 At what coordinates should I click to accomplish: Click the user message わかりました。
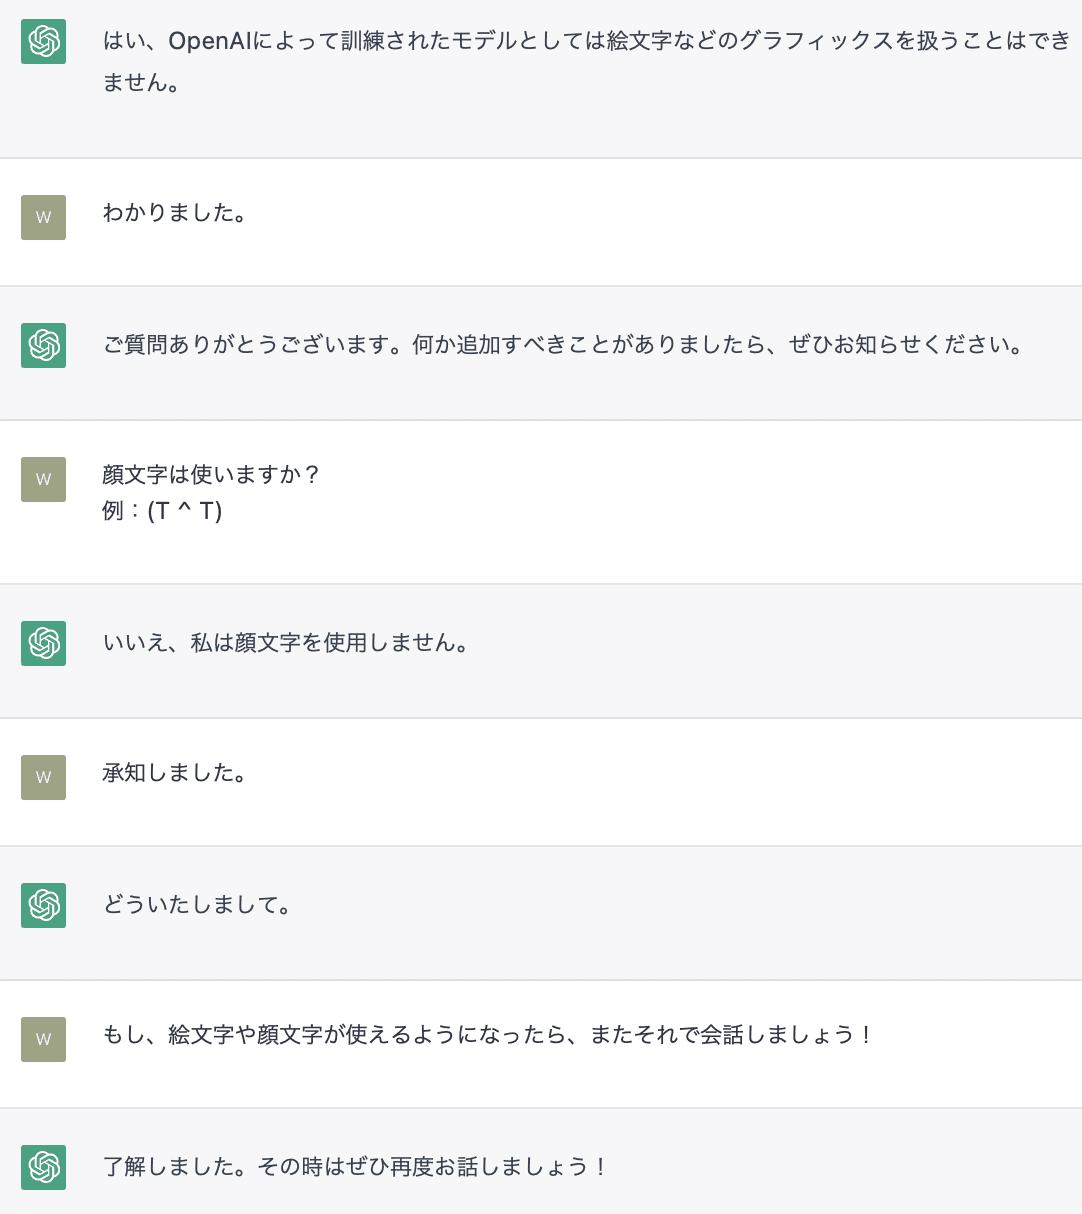click(x=175, y=213)
